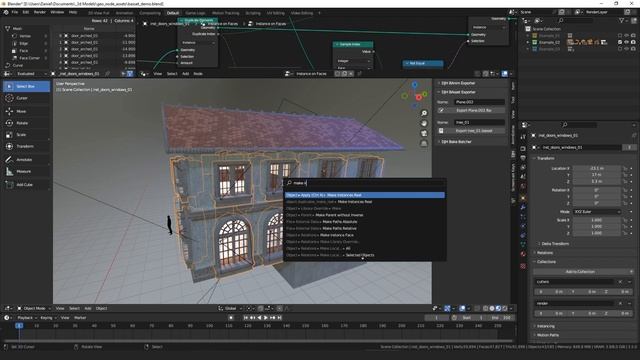Click the Scale X value field

pyautogui.click(x=596, y=220)
